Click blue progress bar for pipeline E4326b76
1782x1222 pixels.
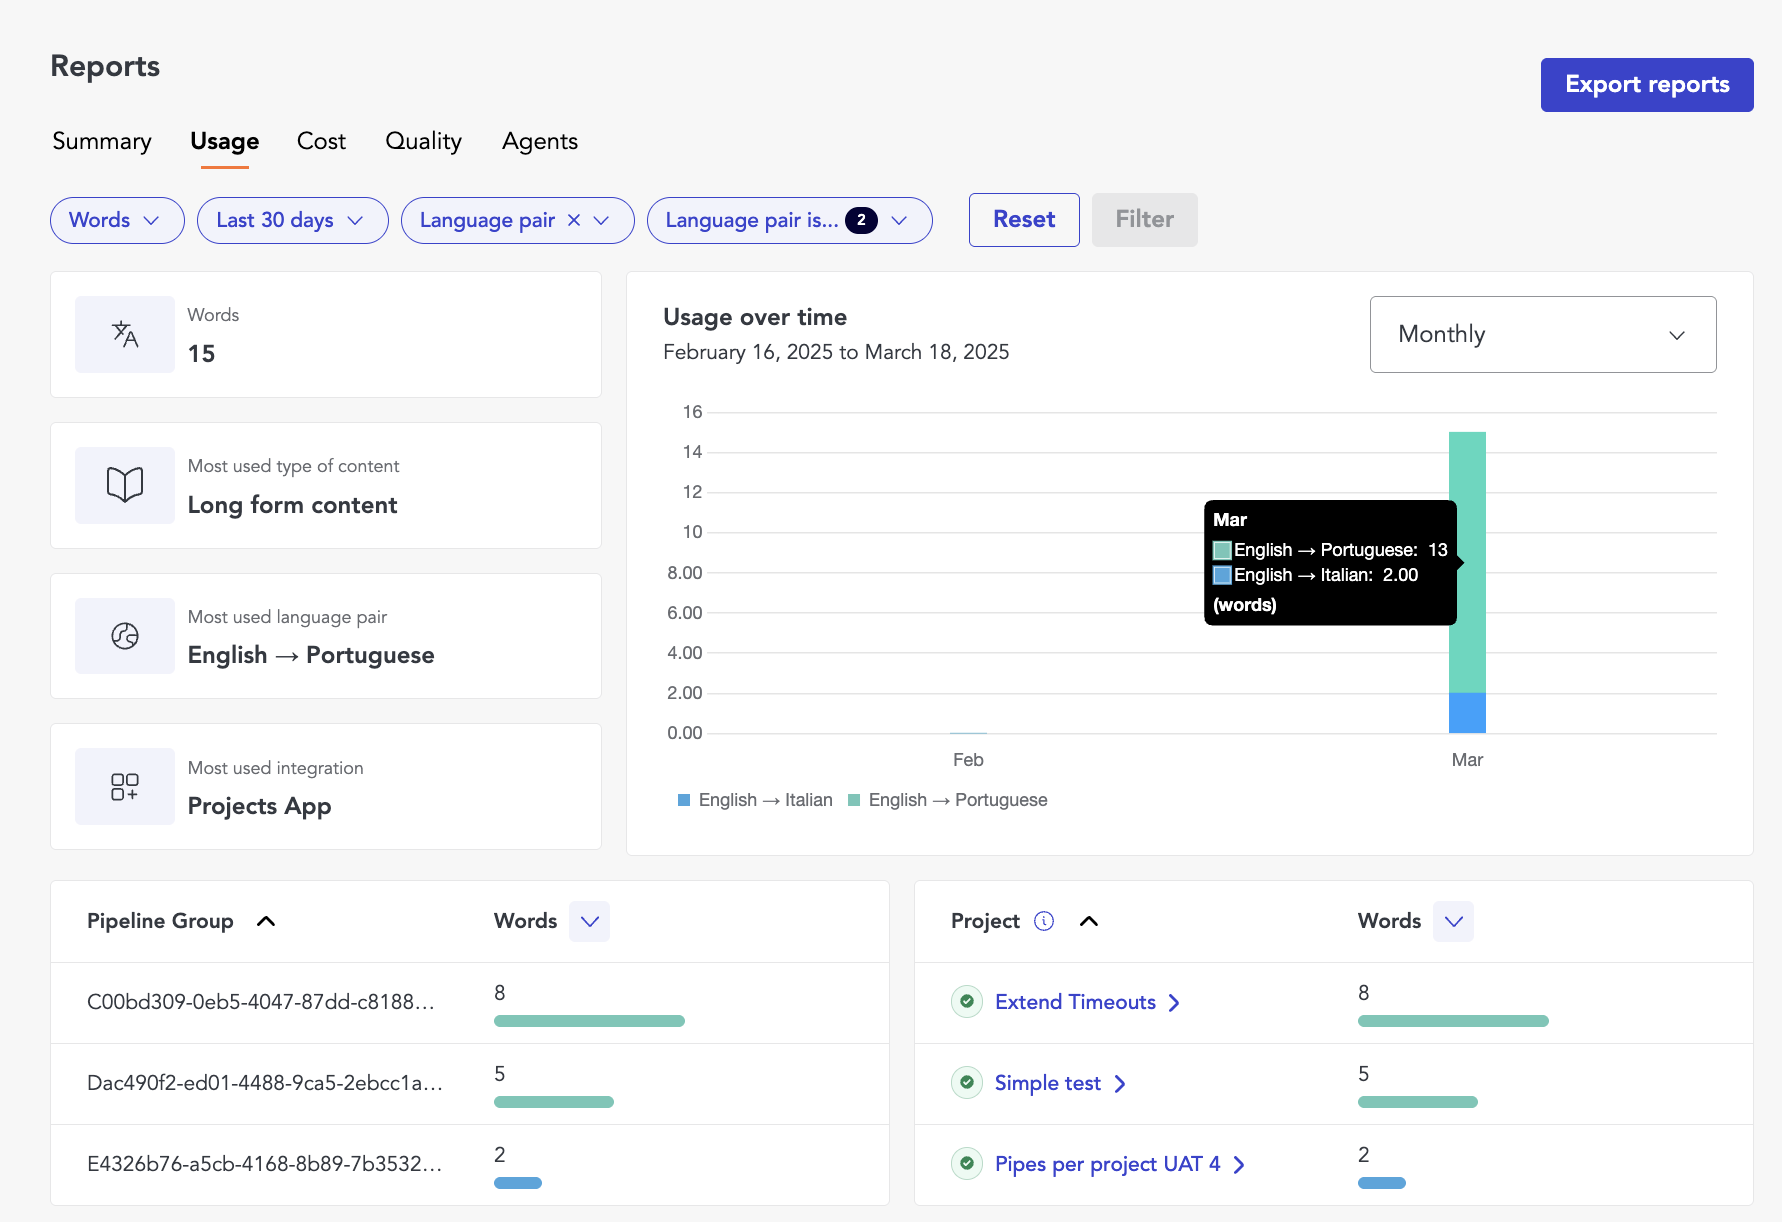tap(518, 1183)
